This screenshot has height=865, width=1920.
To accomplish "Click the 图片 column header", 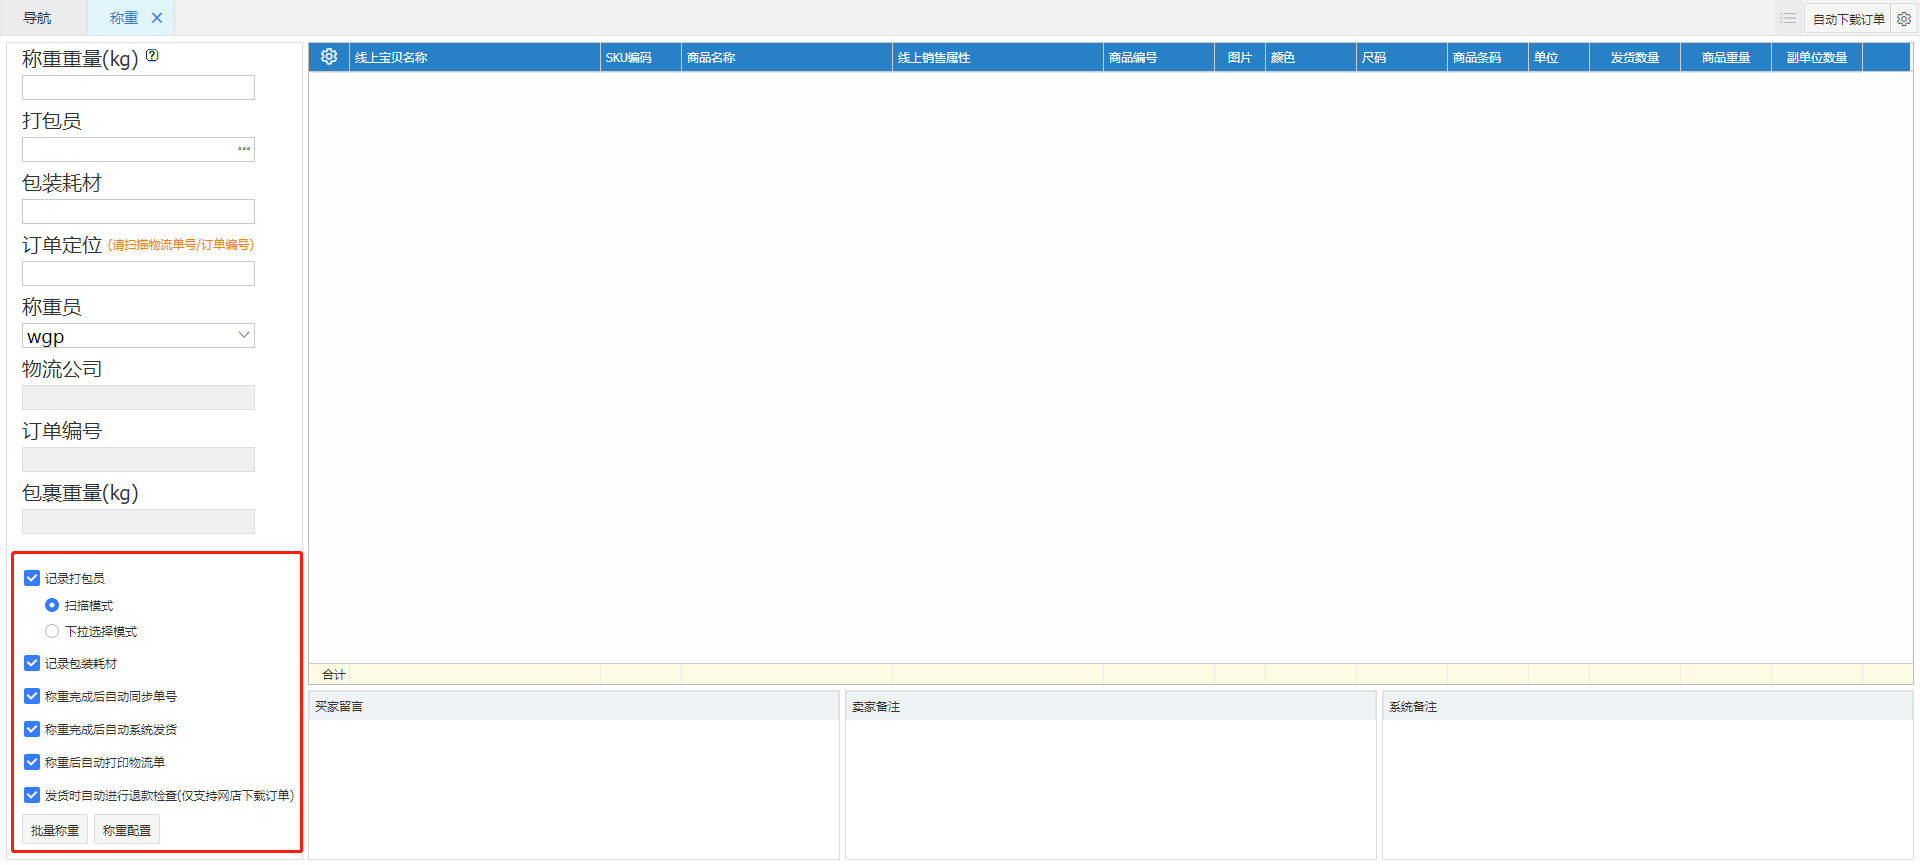I will pos(1239,57).
